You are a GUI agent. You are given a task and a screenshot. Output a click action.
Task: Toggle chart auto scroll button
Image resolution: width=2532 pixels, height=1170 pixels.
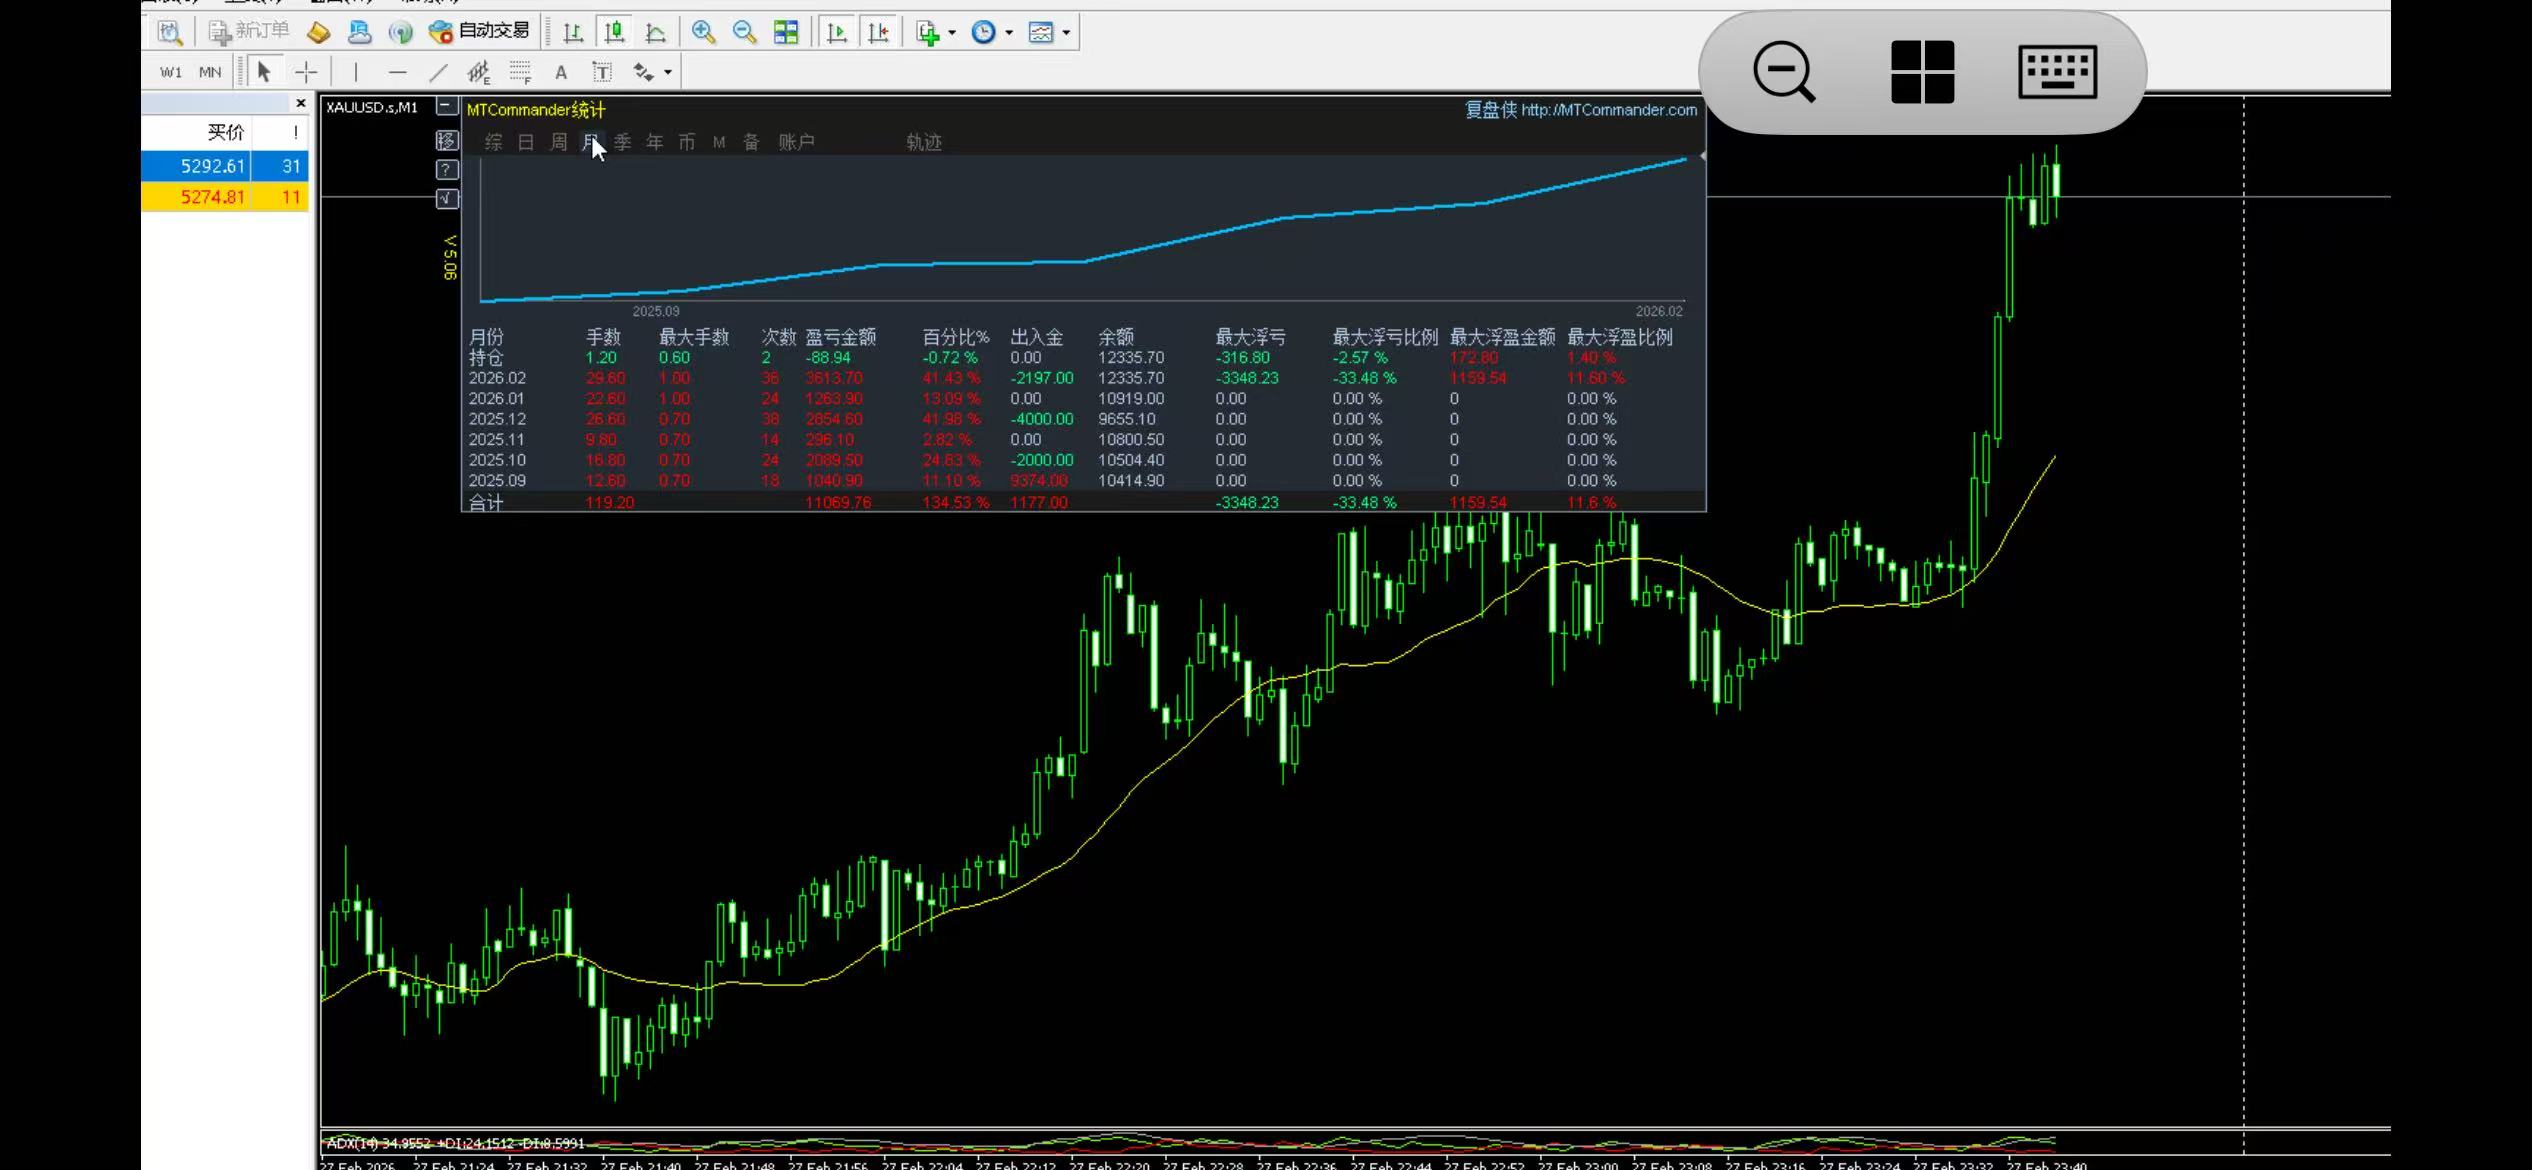pyautogui.click(x=837, y=32)
